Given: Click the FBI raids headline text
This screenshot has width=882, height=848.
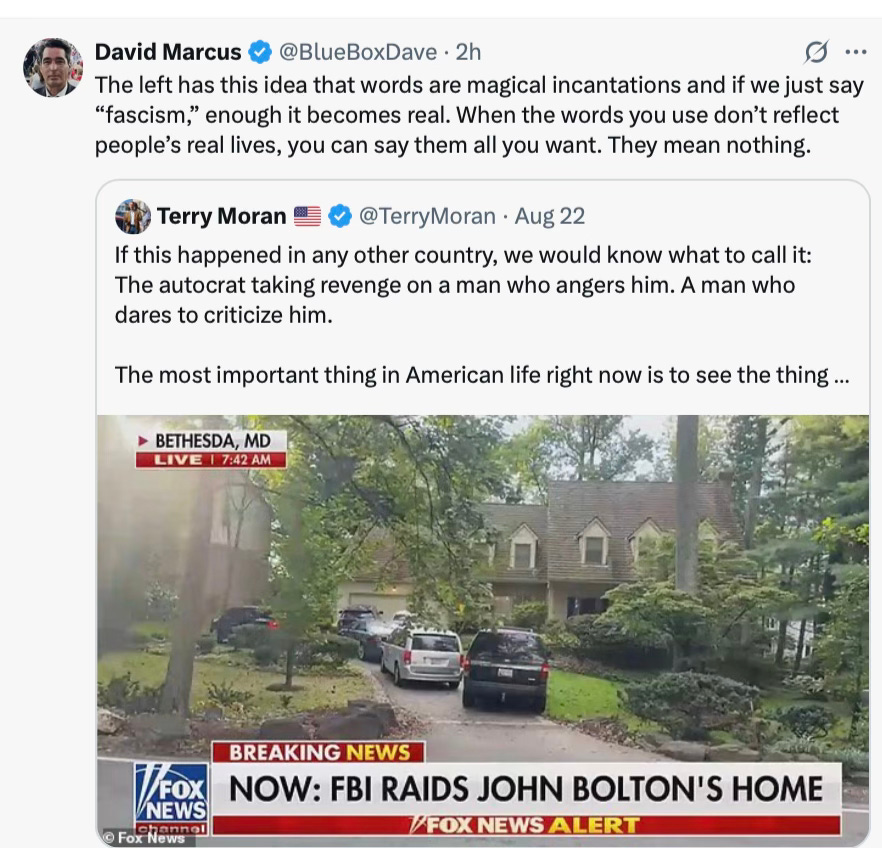Looking at the screenshot, I should (525, 789).
